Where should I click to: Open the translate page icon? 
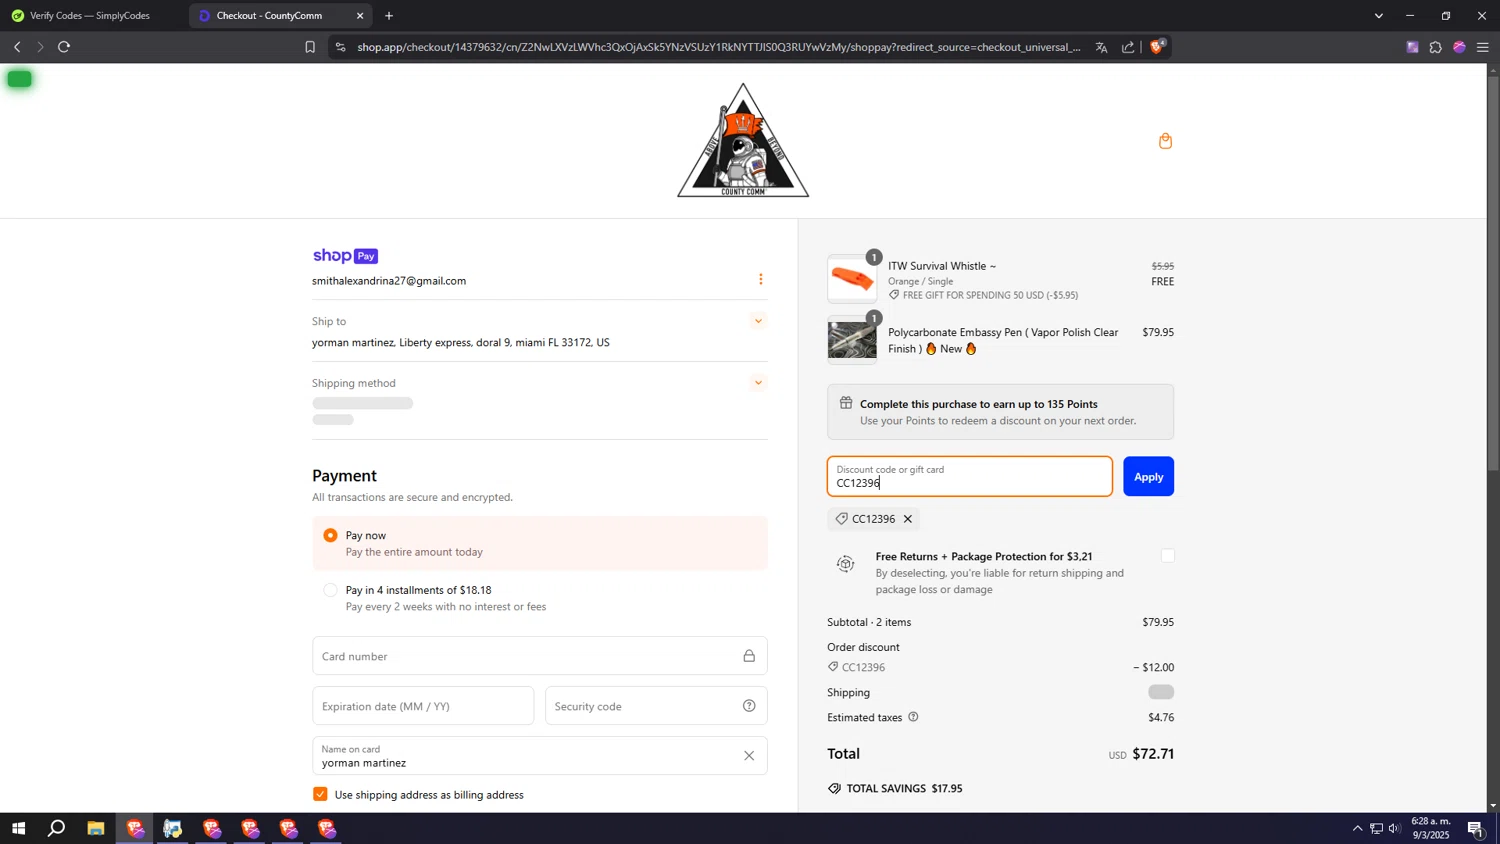[x=1101, y=47]
